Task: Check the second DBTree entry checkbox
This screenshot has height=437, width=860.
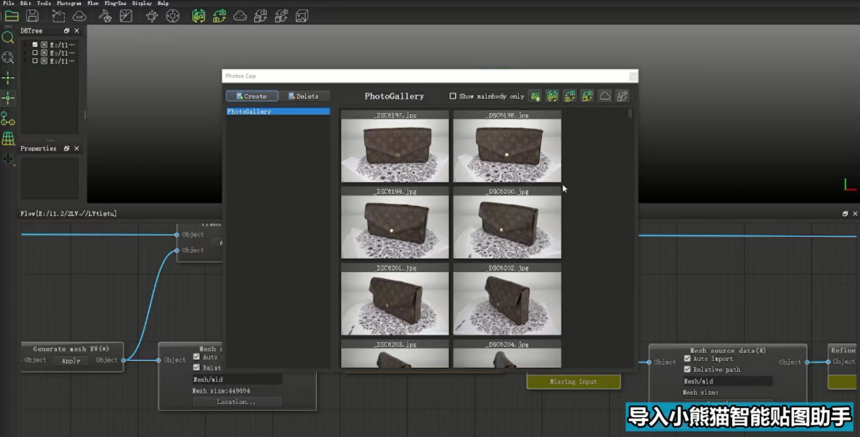Action: 35,53
